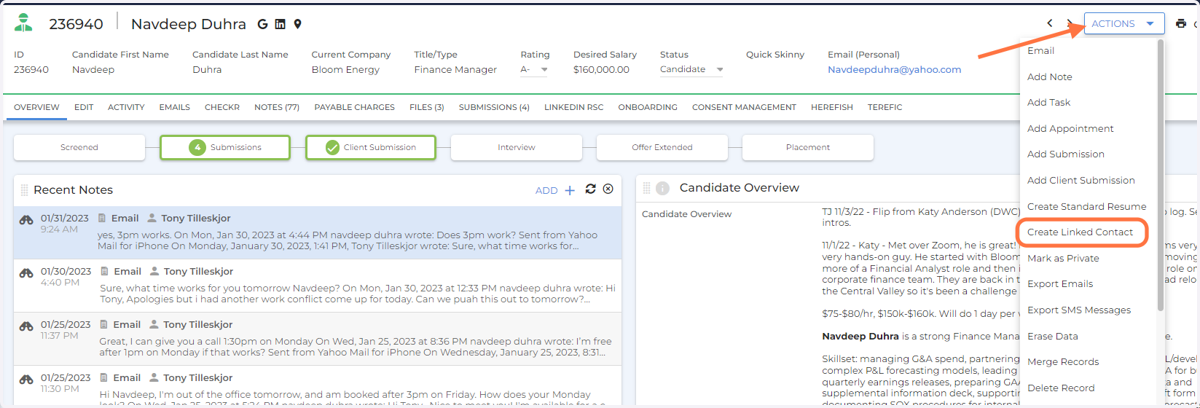Click drag handle of Recent Notes panel
Viewport: 1200px width, 408px height.
coord(25,189)
